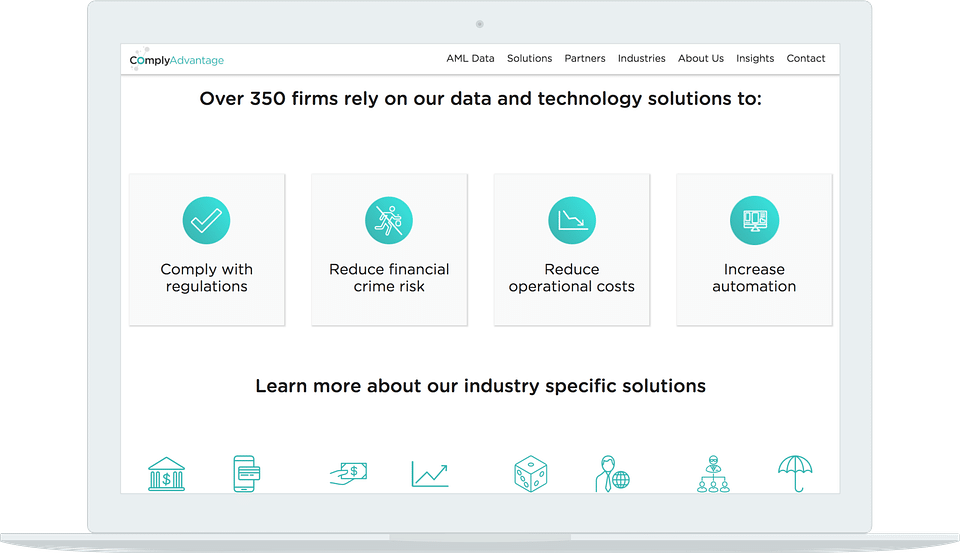
Task: Click the crossed-out running thief icon
Action: click(x=389, y=220)
